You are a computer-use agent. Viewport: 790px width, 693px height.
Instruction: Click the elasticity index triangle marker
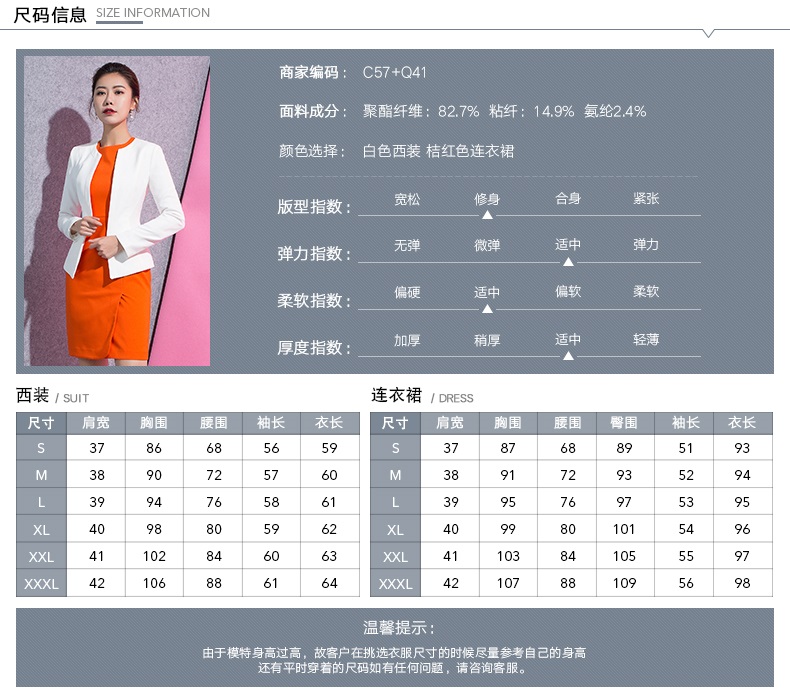click(x=568, y=262)
